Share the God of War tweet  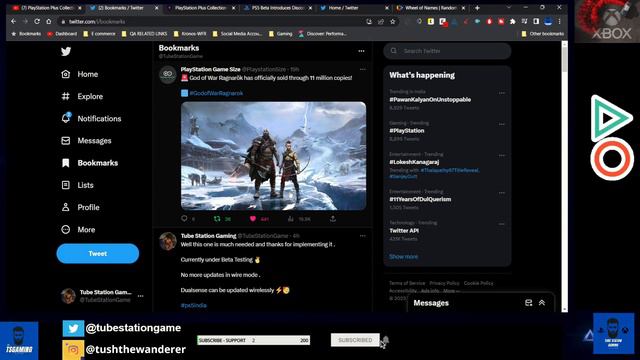[x=333, y=219]
